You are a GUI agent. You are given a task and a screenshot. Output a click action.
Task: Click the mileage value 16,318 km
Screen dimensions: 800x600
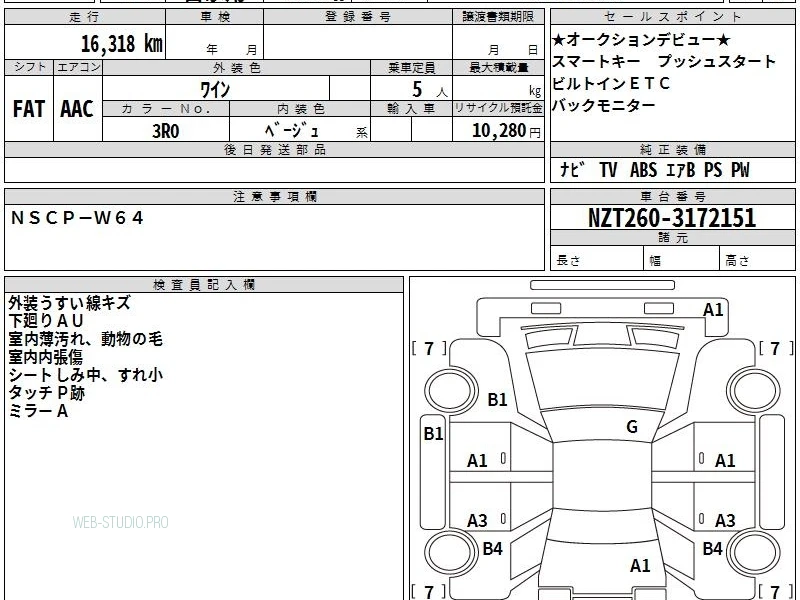tap(121, 43)
